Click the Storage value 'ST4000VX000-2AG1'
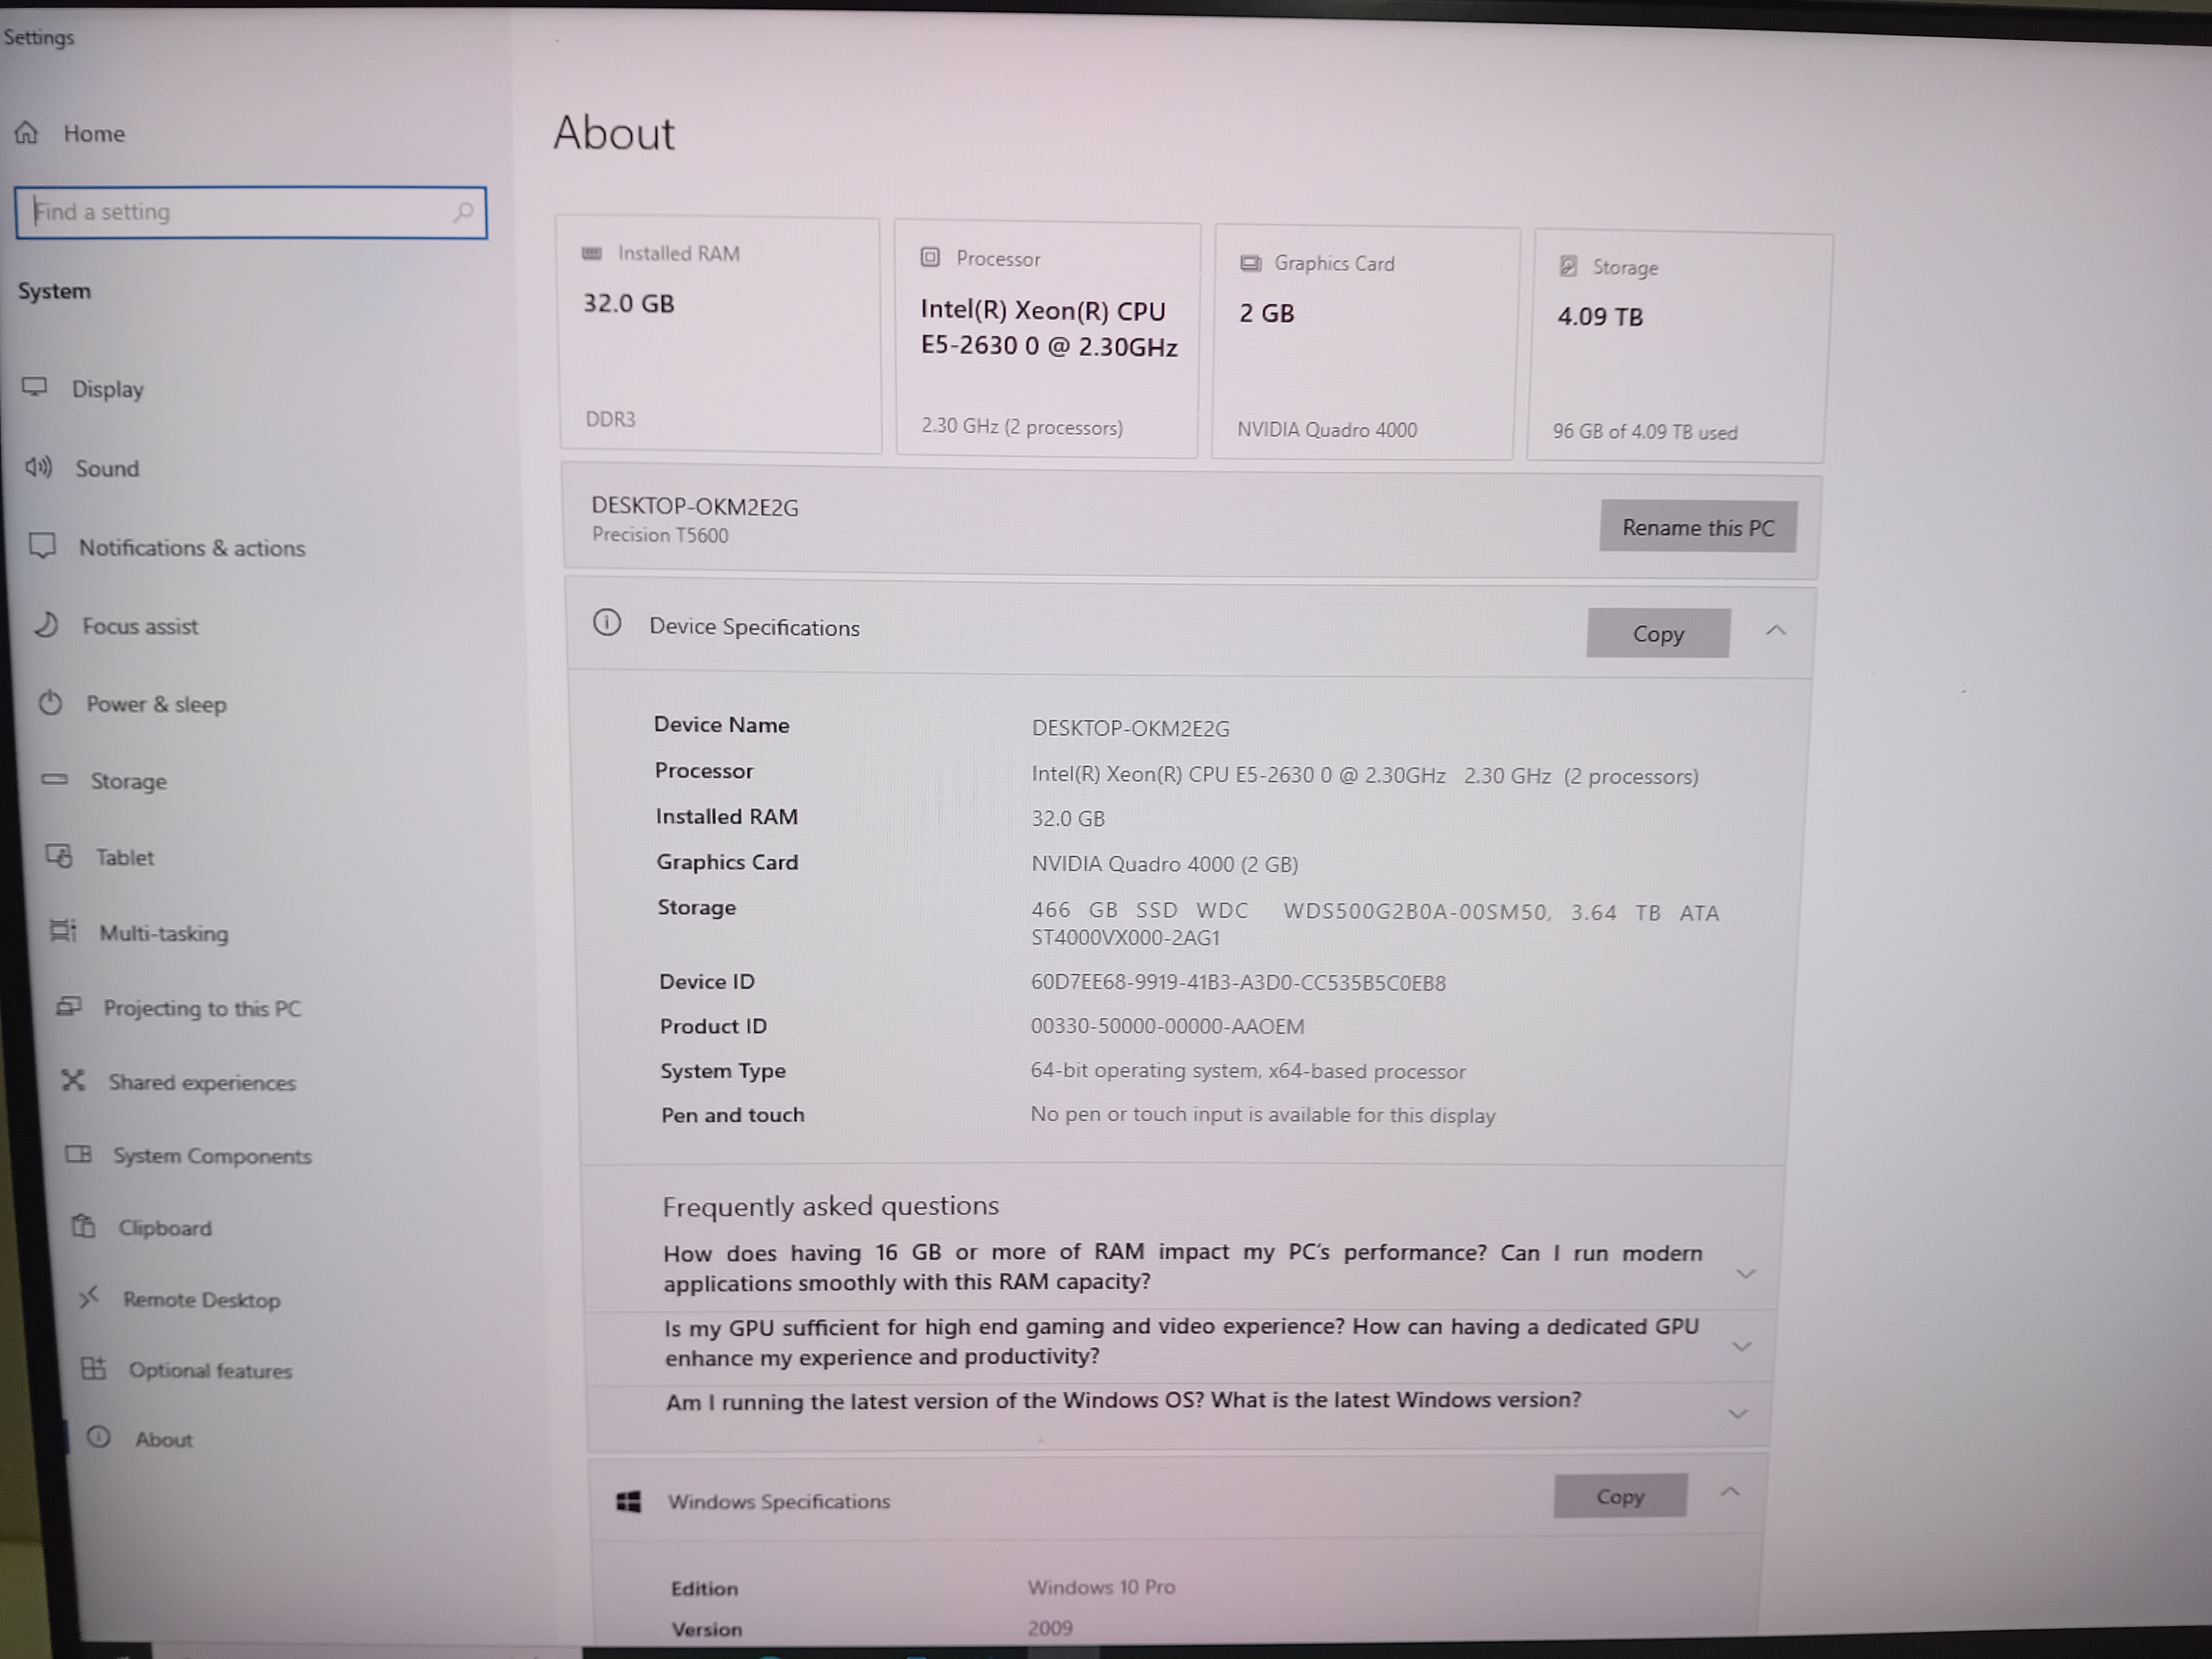Screen dimensions: 2212x1659 pyautogui.click(x=1126, y=938)
